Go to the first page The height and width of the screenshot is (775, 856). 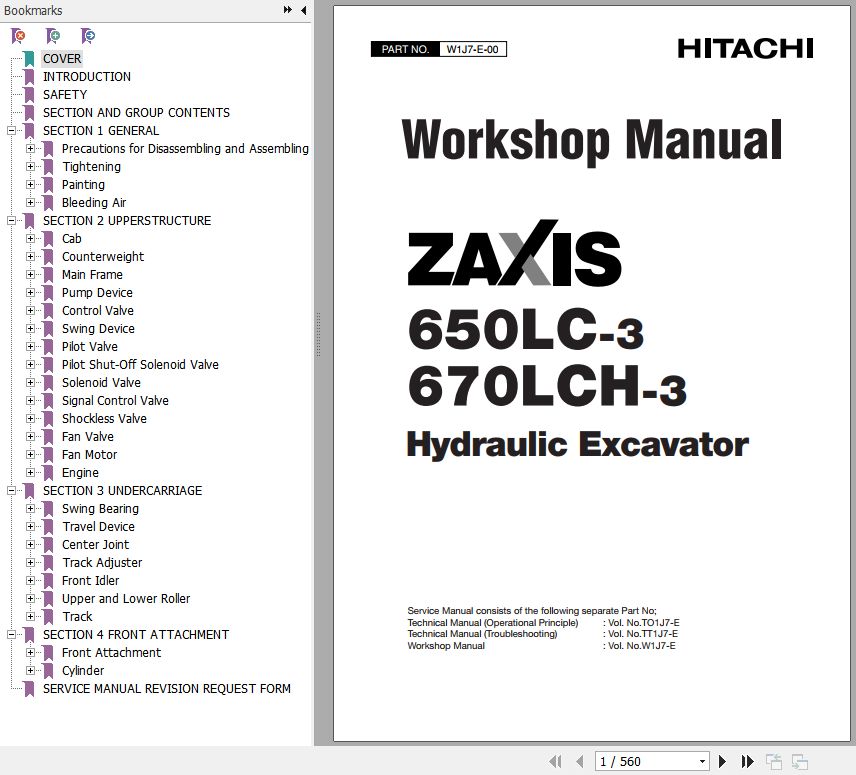coord(555,761)
